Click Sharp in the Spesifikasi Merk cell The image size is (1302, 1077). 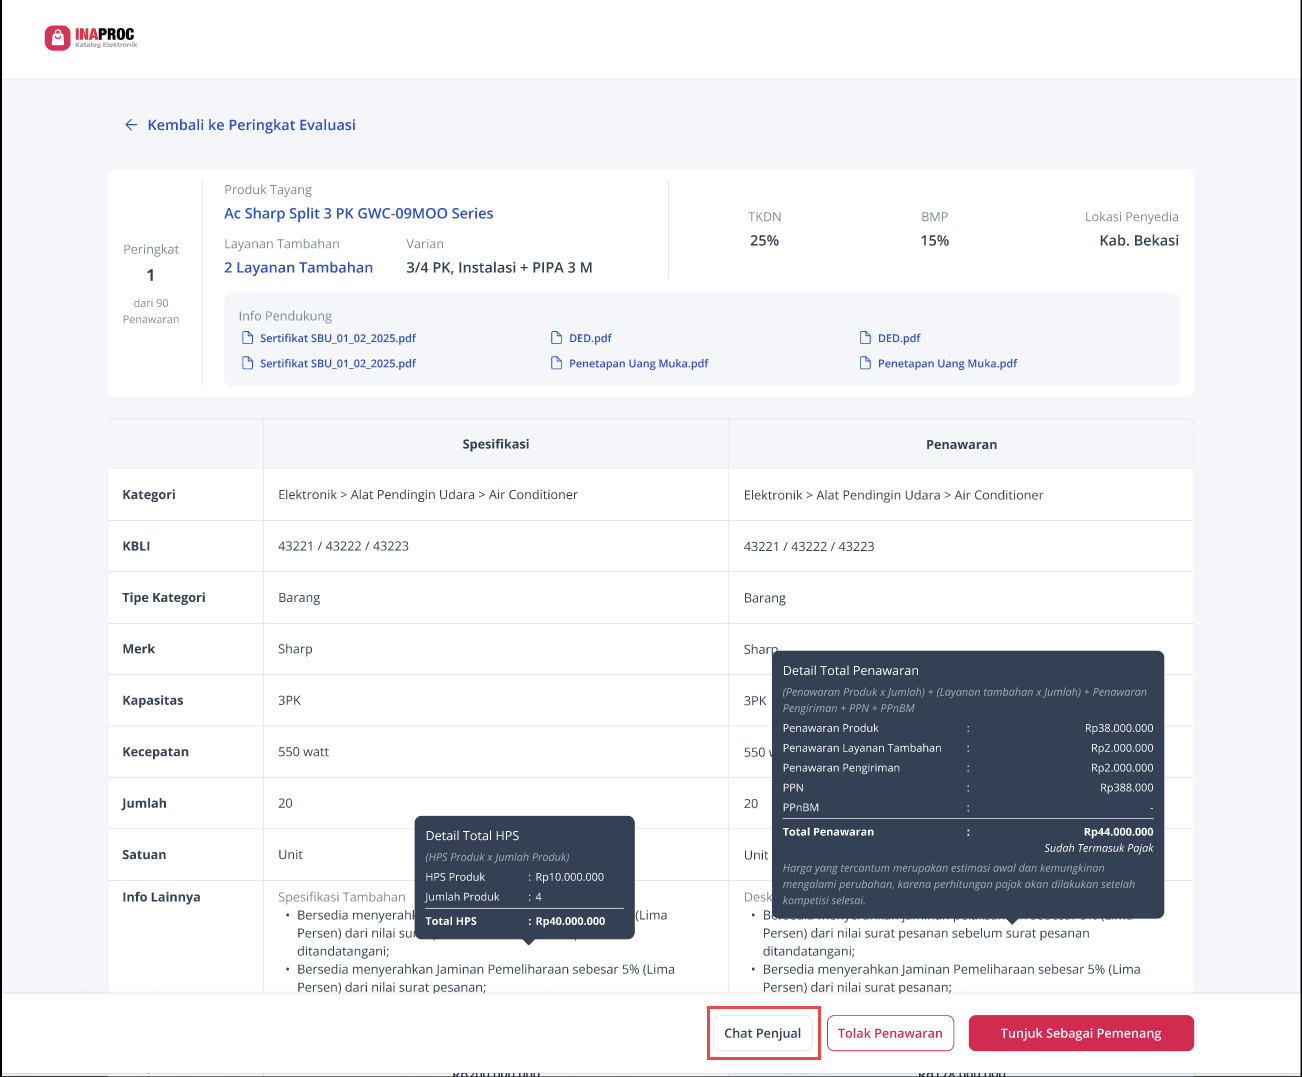pyautogui.click(x=295, y=649)
